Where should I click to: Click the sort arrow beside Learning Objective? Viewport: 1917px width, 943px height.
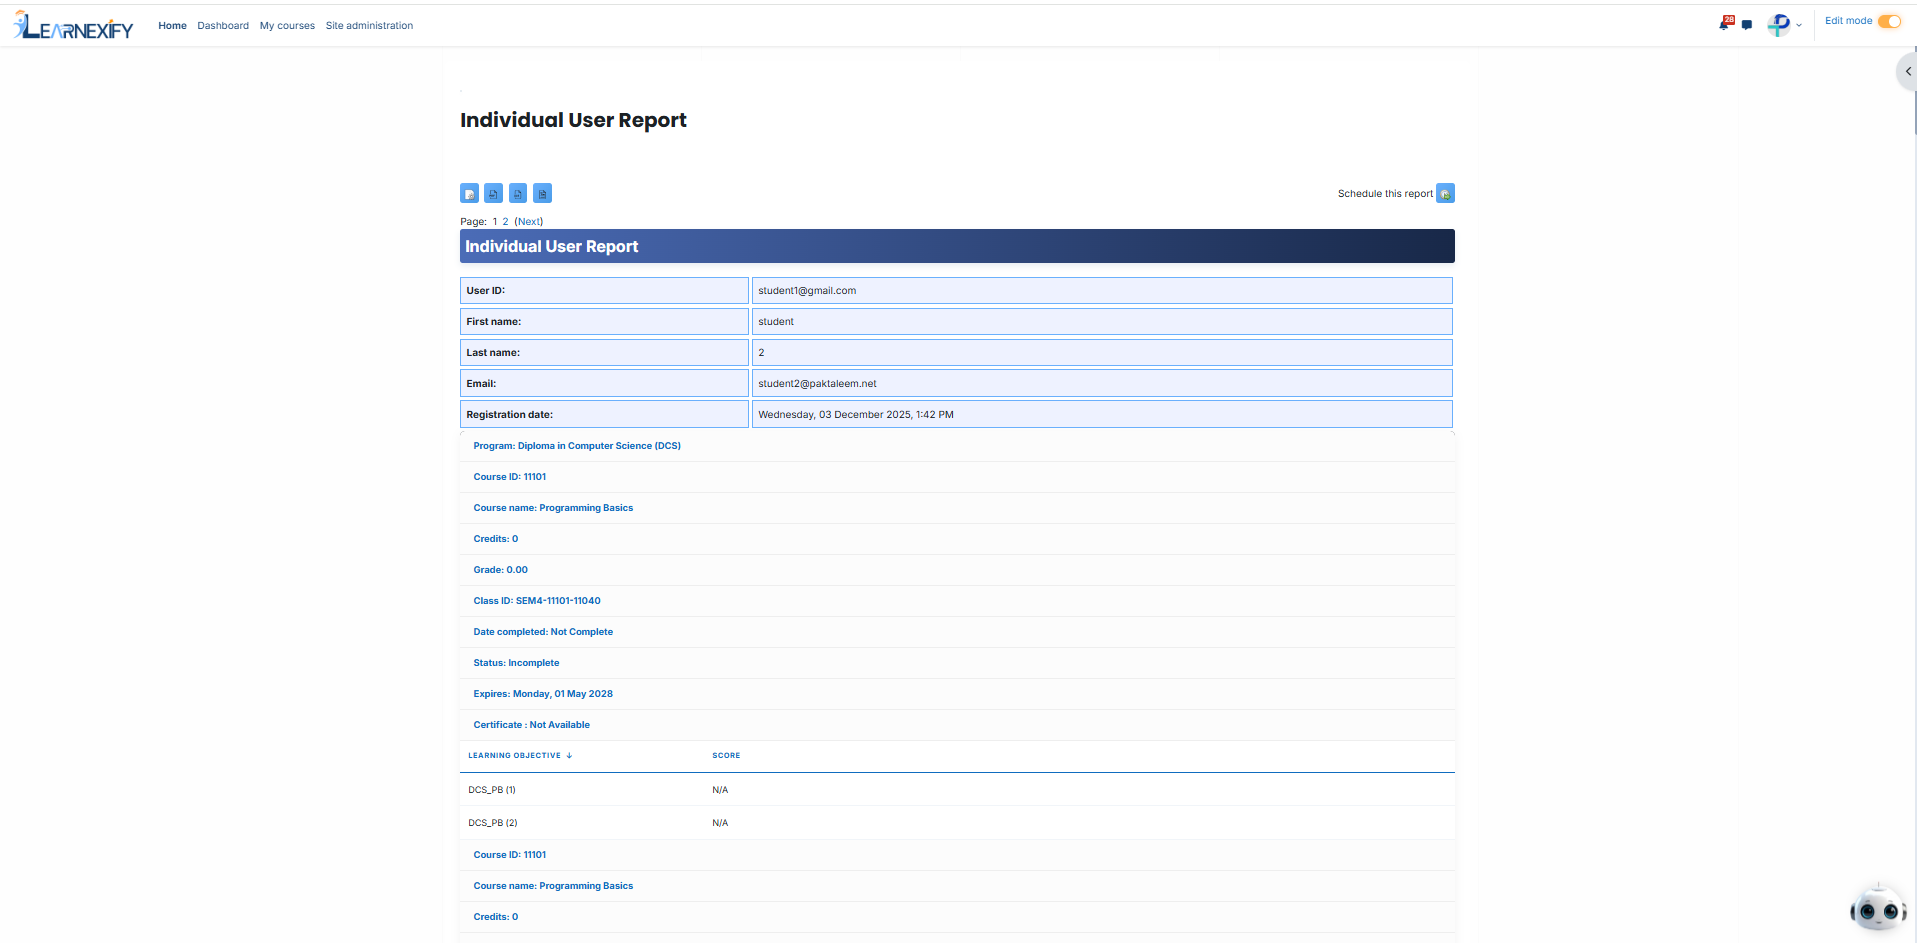pos(569,756)
